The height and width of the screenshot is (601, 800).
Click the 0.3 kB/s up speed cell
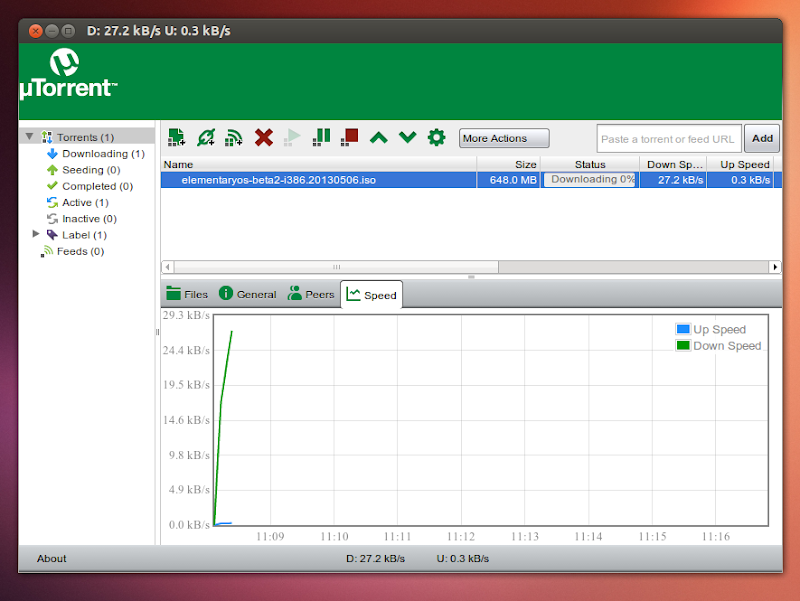(741, 180)
